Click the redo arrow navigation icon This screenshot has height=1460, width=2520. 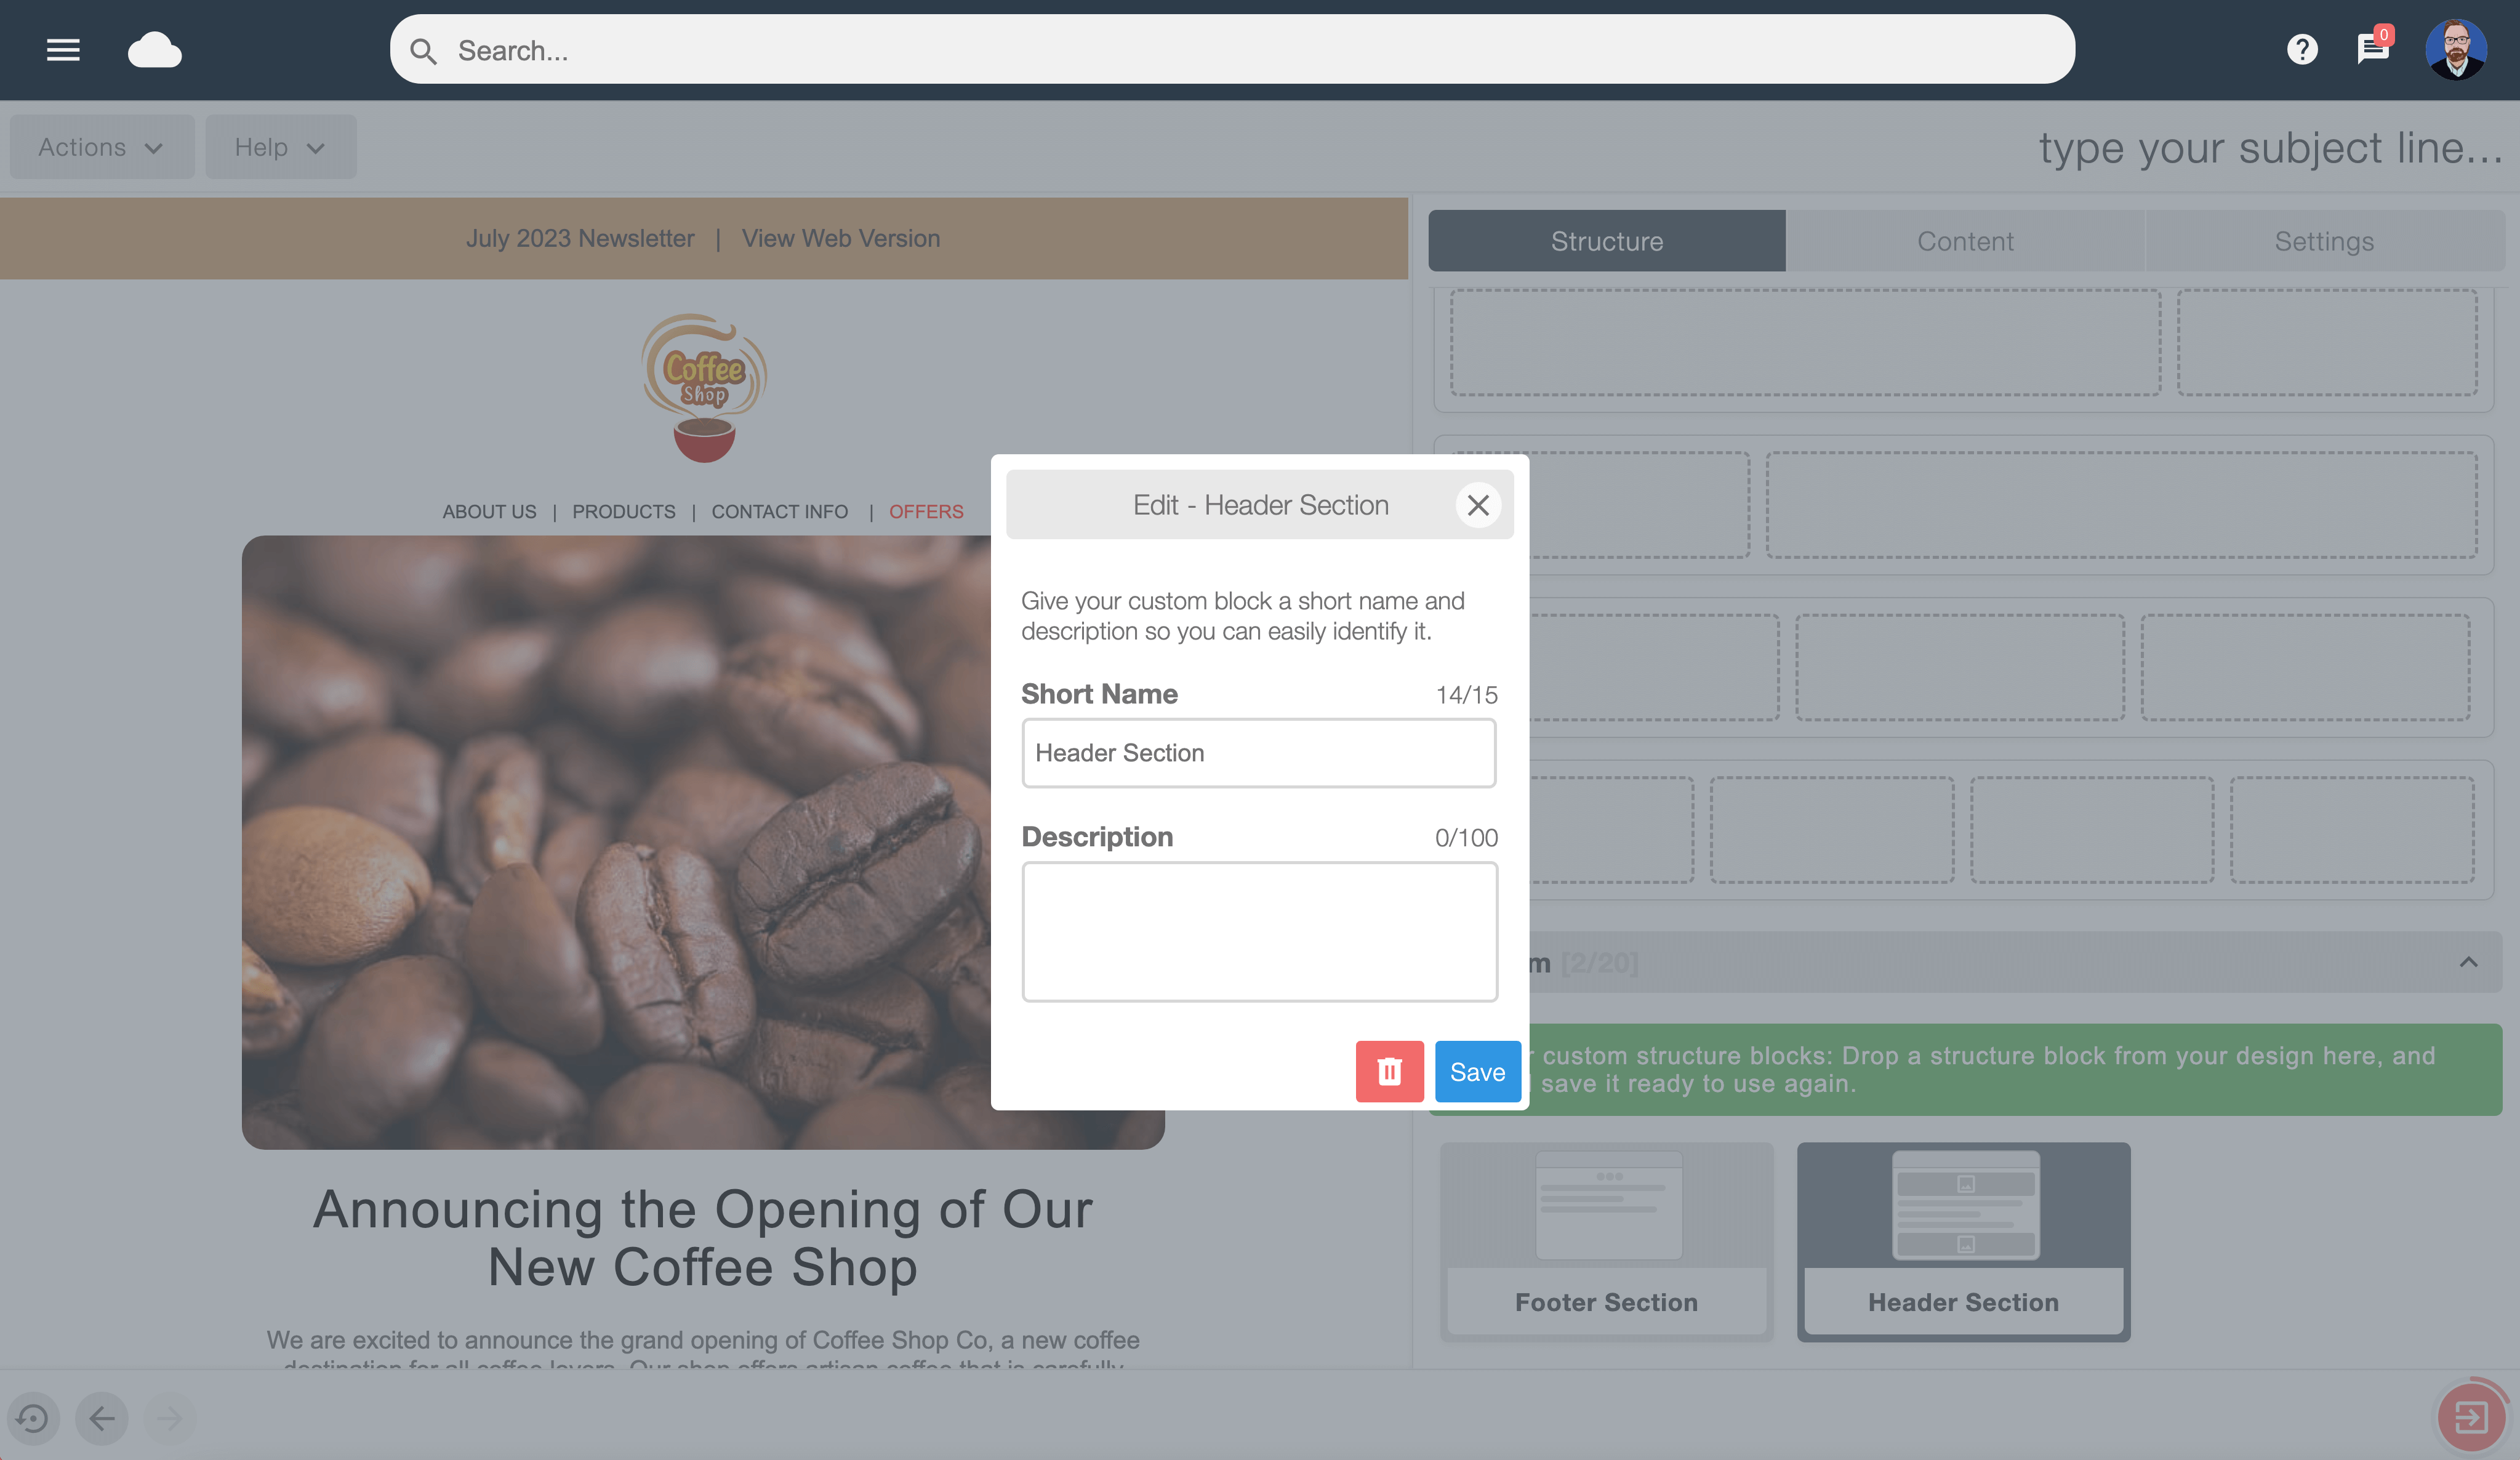tap(169, 1416)
